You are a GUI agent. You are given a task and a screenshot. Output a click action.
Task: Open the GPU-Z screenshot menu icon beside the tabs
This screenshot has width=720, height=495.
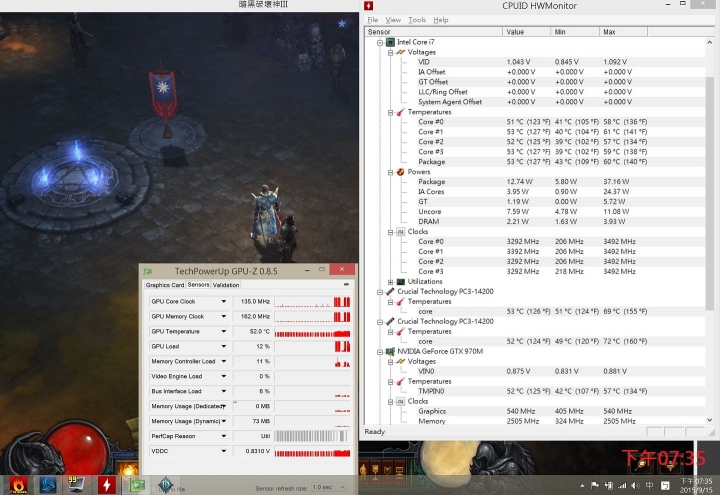(346, 285)
